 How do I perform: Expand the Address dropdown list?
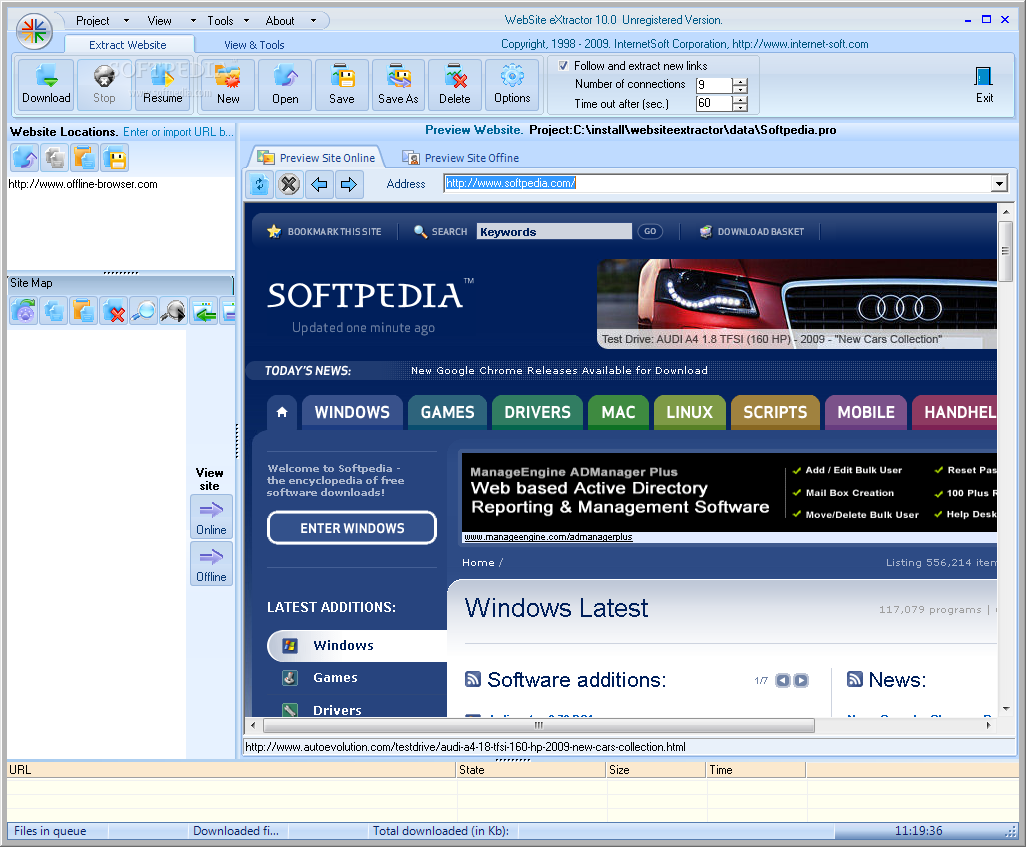pos(999,183)
